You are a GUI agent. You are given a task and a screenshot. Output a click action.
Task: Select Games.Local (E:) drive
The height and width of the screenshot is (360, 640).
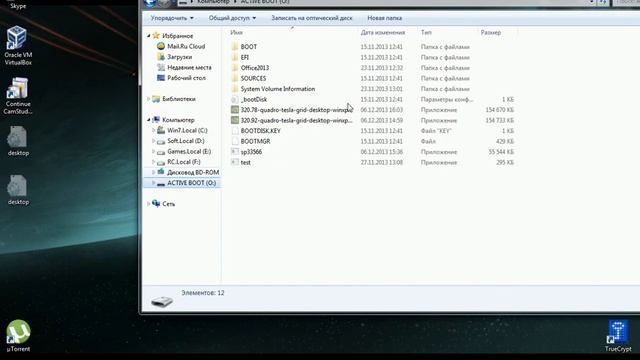tap(189, 151)
